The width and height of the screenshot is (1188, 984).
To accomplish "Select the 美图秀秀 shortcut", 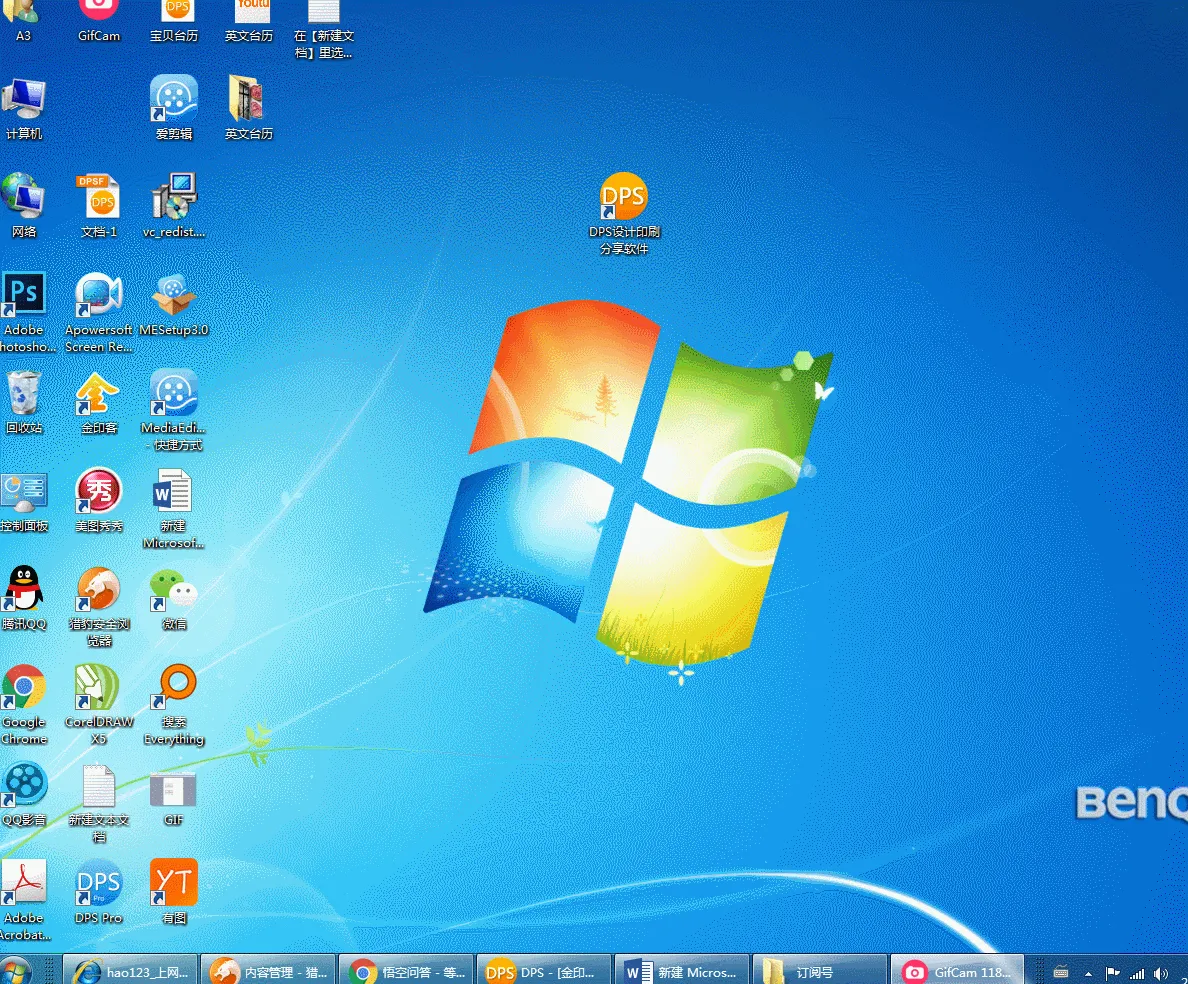I will pos(98,500).
